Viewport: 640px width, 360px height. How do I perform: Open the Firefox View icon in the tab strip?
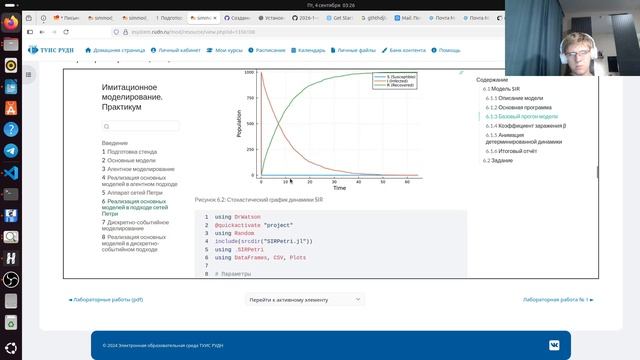click(x=29, y=18)
